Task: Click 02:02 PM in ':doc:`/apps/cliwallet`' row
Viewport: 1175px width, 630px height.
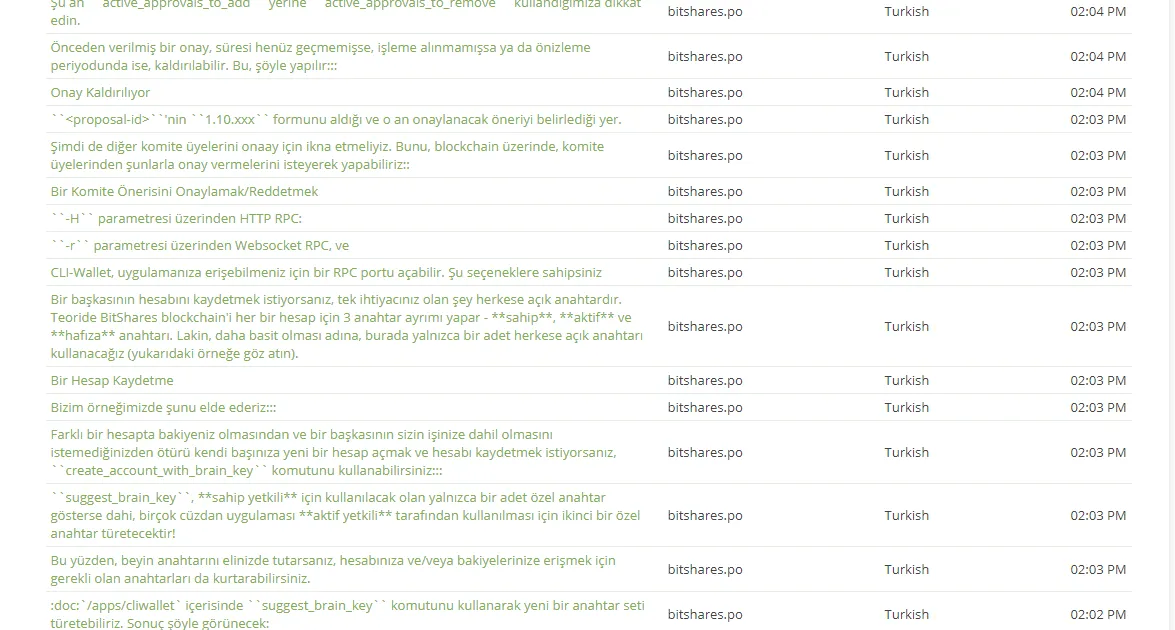Action: (x=1098, y=614)
